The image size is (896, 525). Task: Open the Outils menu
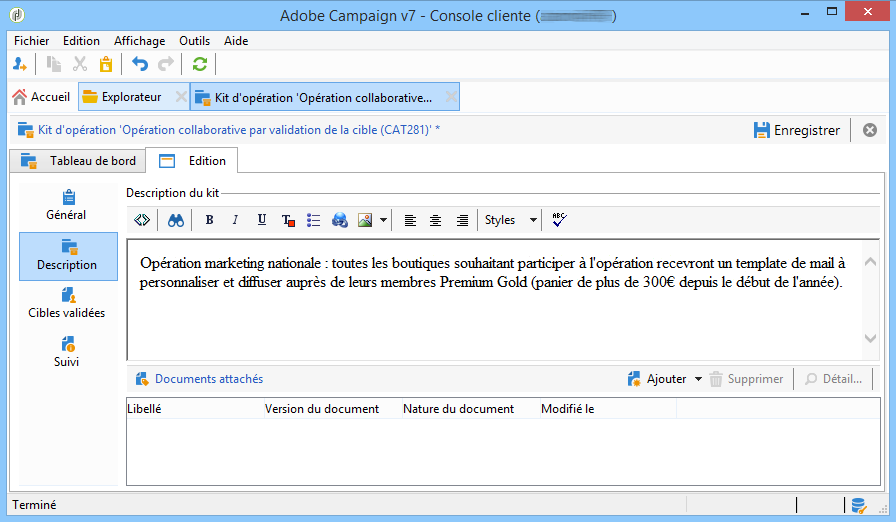pos(194,41)
